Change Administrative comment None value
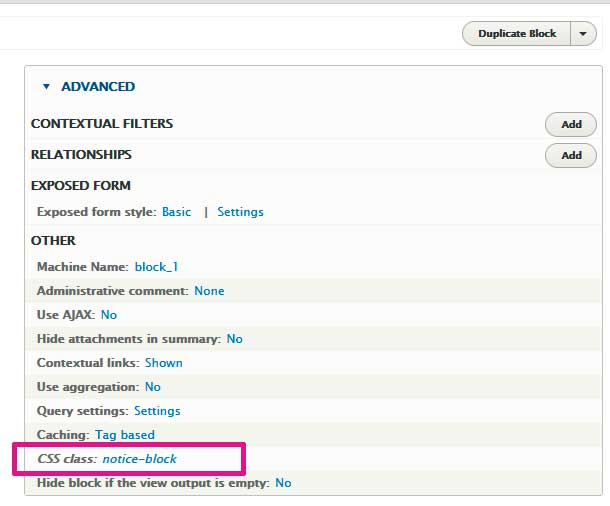This screenshot has width=610, height=506. tap(209, 291)
